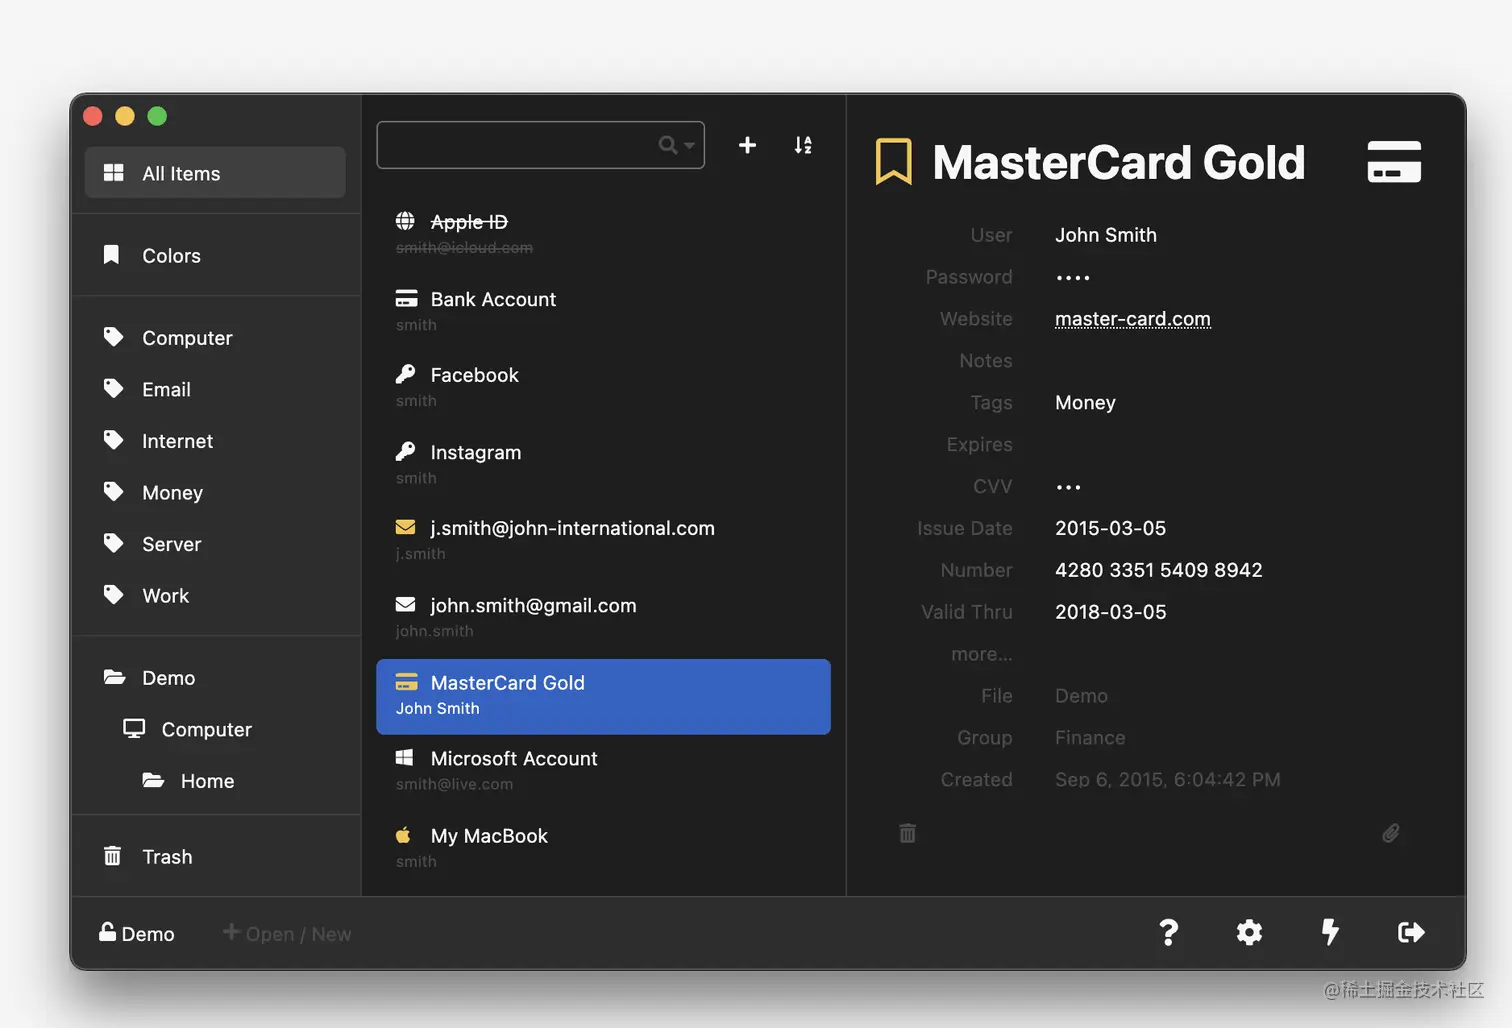
Task: Reveal the hidden CVV value
Action: (x=1068, y=487)
